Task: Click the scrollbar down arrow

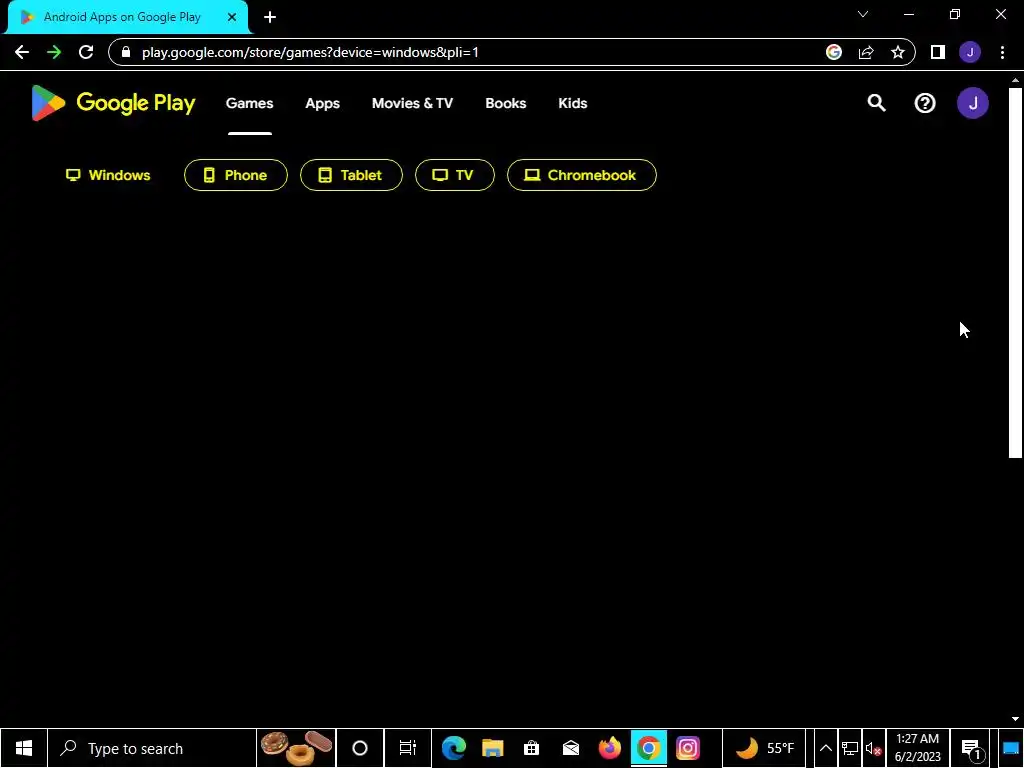Action: pos(1015,719)
